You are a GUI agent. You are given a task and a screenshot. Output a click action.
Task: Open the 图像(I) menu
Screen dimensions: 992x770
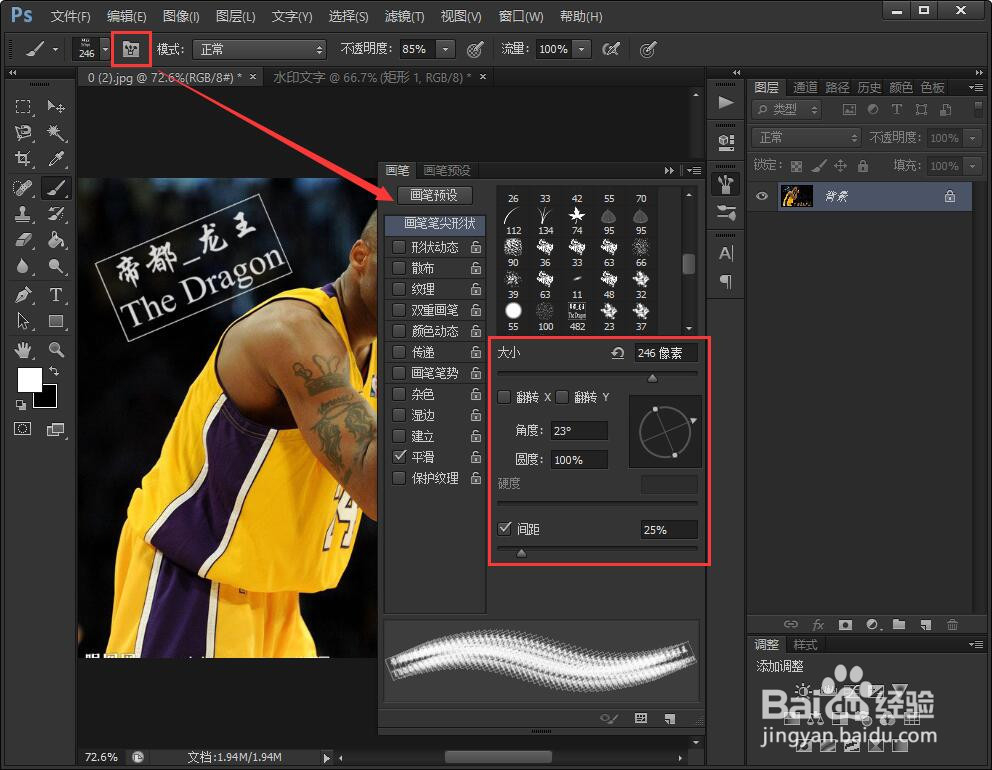pyautogui.click(x=181, y=16)
